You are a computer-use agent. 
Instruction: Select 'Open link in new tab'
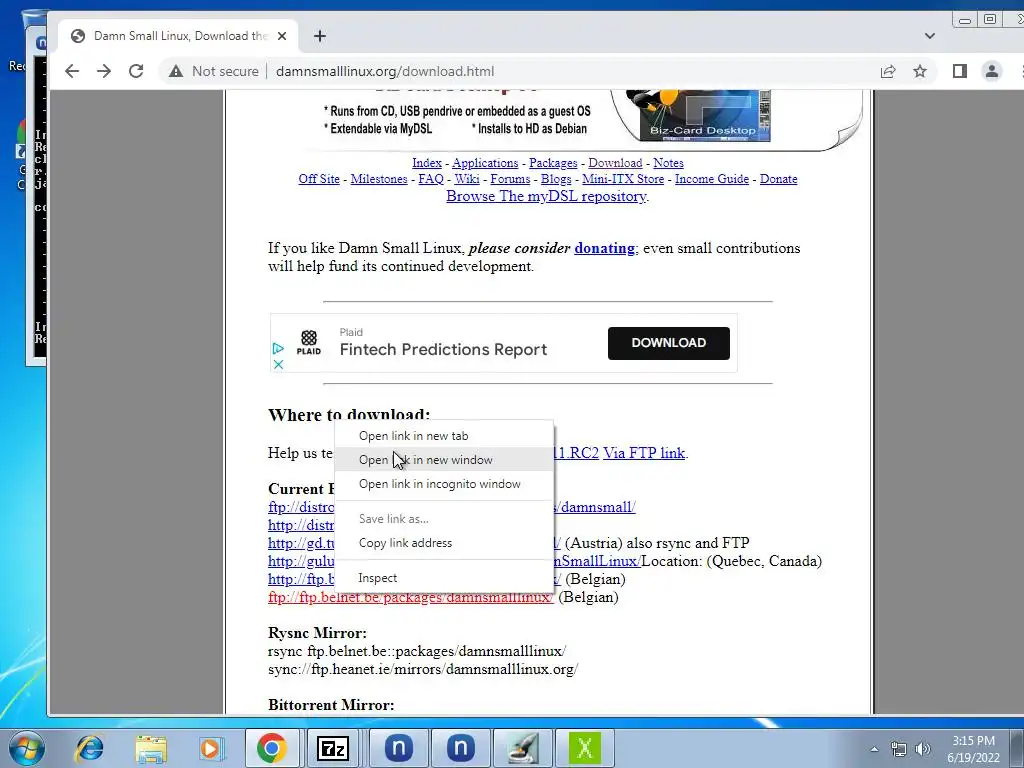444,436
